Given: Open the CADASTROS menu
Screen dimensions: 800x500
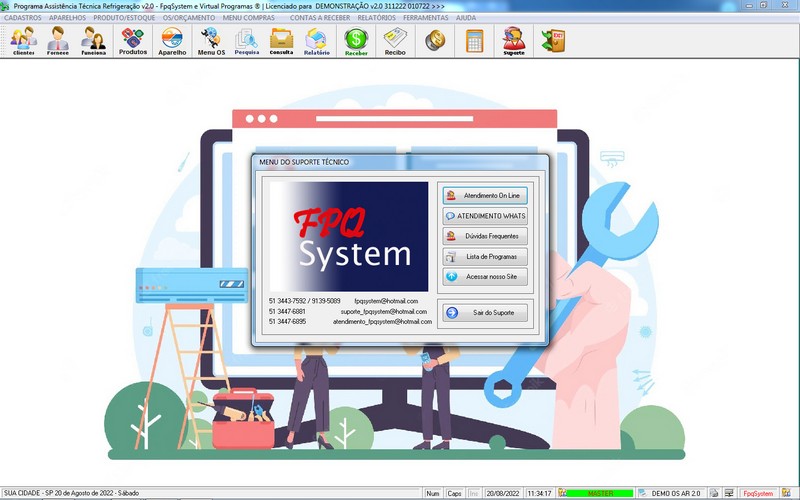Looking at the screenshot, I should coord(22,17).
